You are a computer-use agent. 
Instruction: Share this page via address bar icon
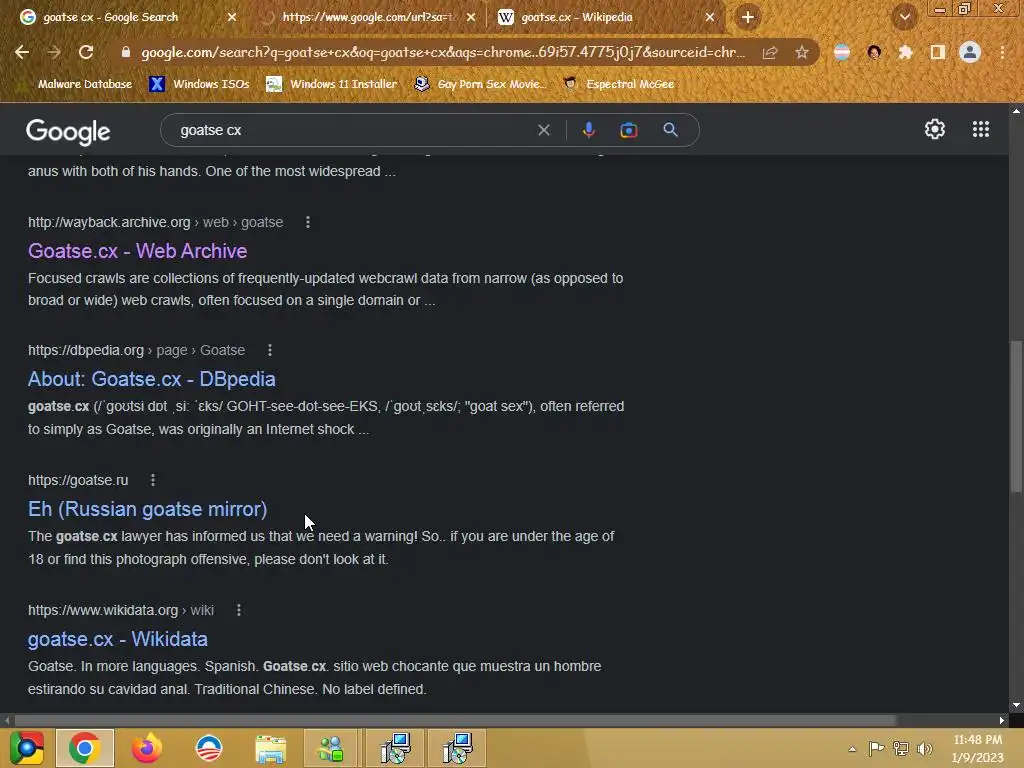click(x=770, y=53)
